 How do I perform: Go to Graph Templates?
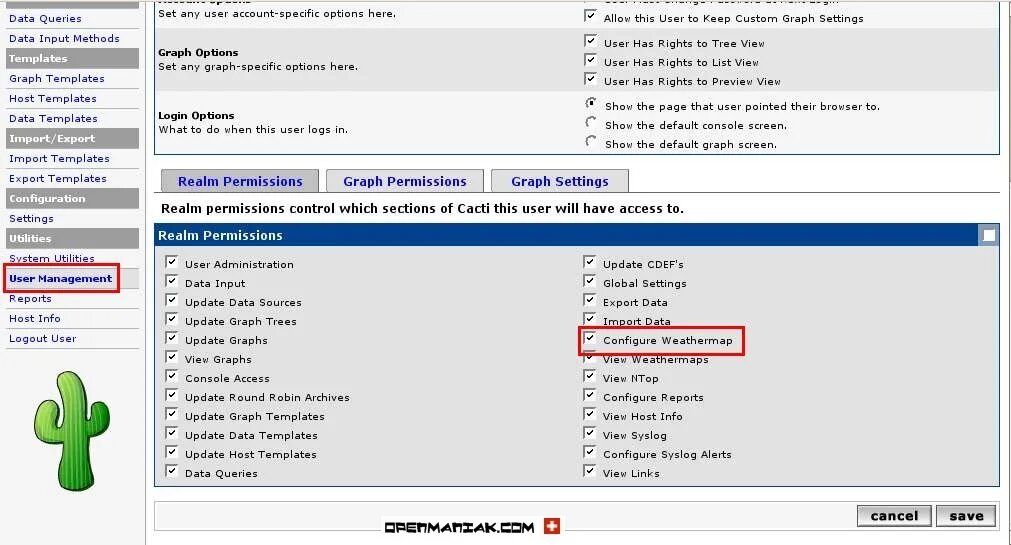click(57, 79)
